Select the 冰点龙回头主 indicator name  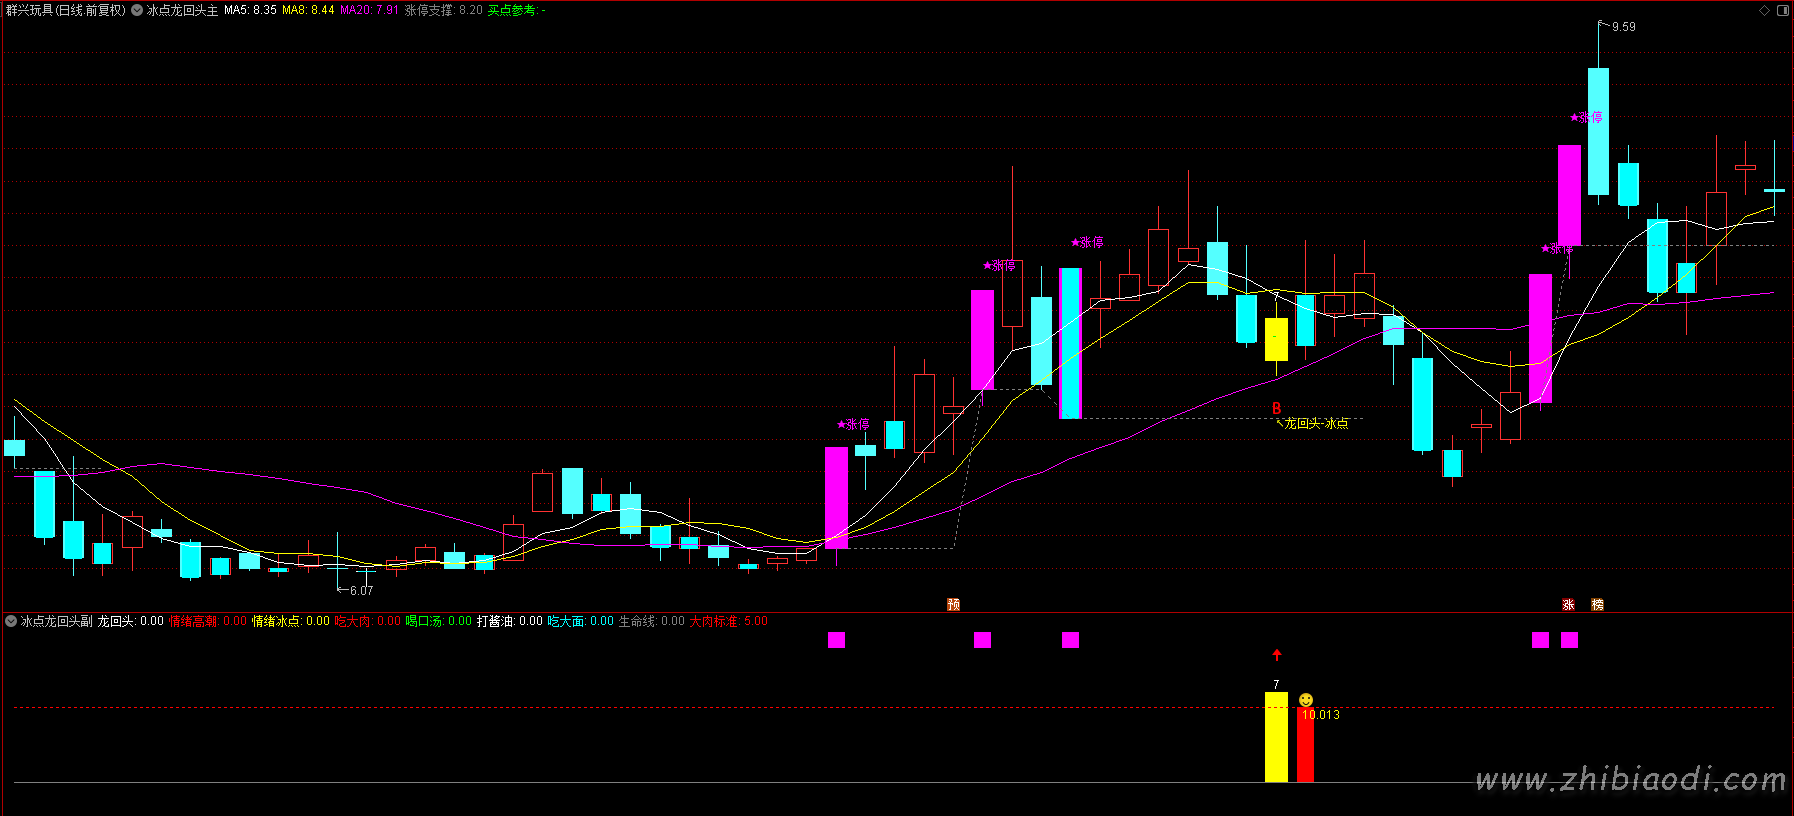[182, 10]
